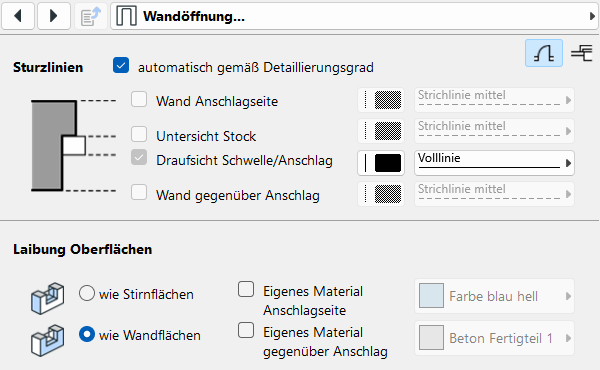The height and width of the screenshot is (370, 600).
Task: Click the wie Wandflächen 3D block icon
Action: (47, 340)
